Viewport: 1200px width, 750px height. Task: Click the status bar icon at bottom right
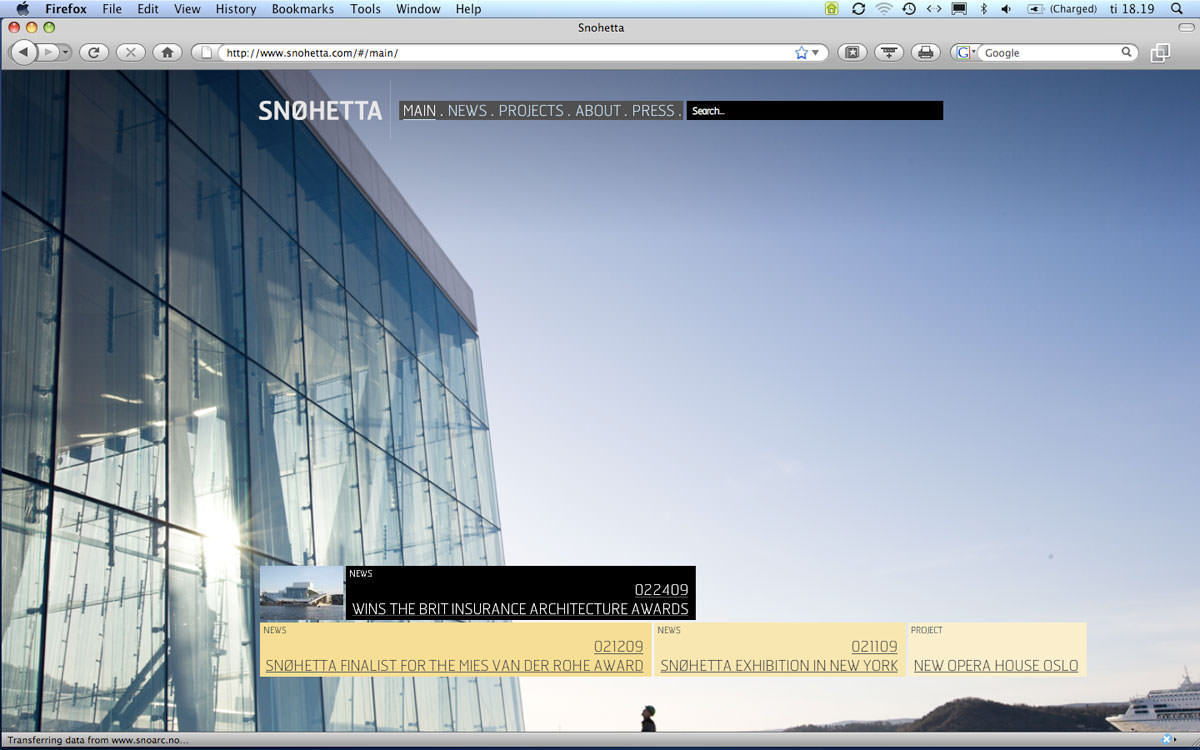click(x=1166, y=739)
